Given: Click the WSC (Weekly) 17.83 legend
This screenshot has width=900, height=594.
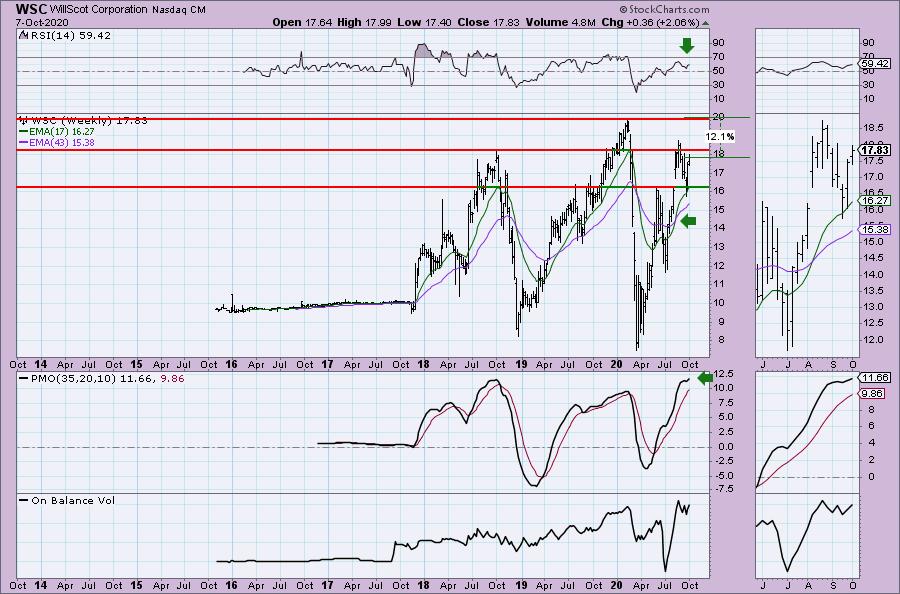Looking at the screenshot, I should [87, 121].
